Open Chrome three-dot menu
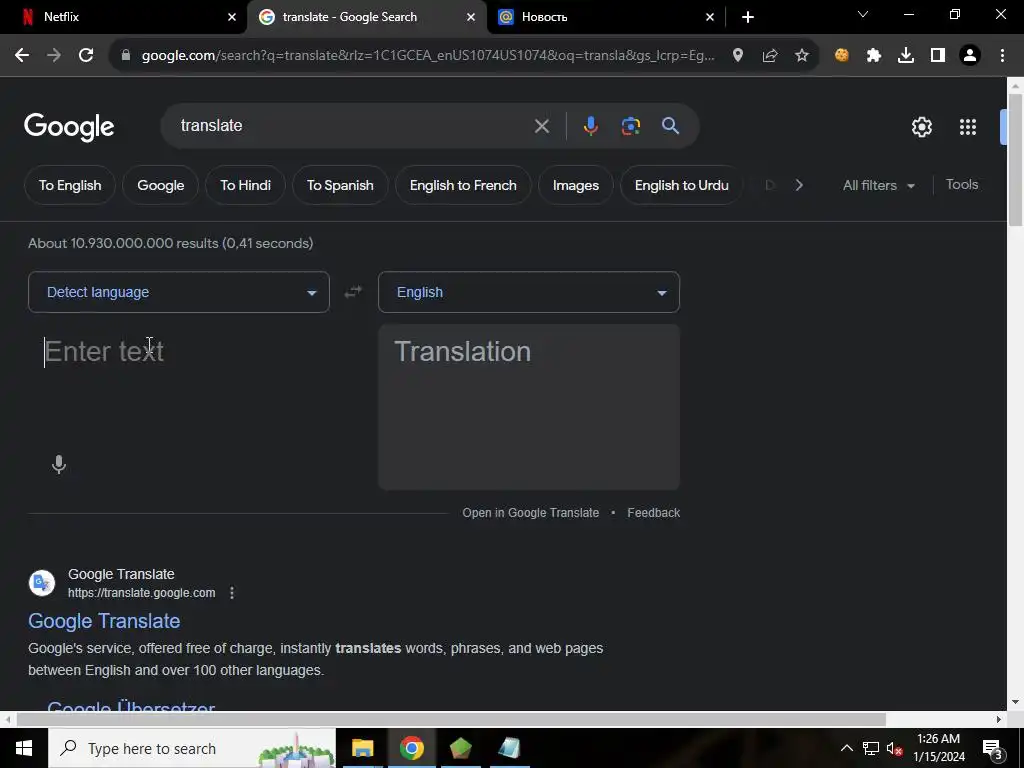The height and width of the screenshot is (768, 1024). pyautogui.click(x=1002, y=56)
